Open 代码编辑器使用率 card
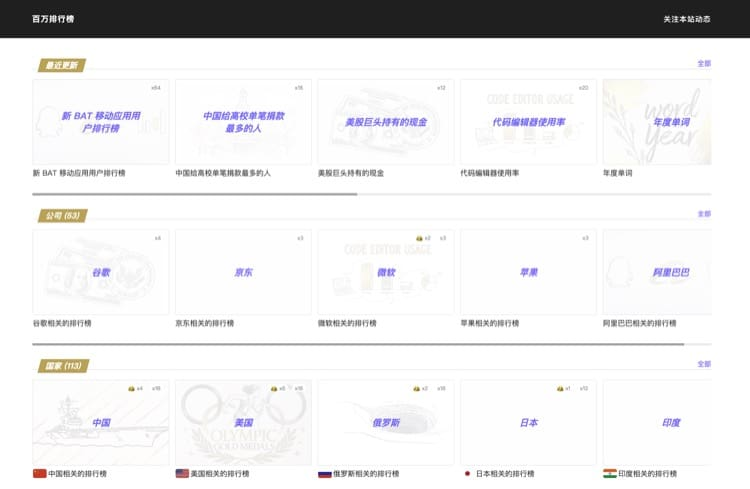Screen dimensions: 750x489 tap(528, 122)
